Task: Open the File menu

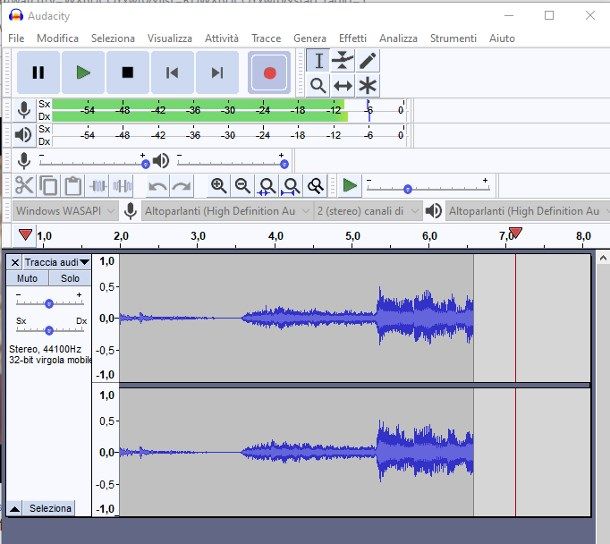Action: [16, 38]
